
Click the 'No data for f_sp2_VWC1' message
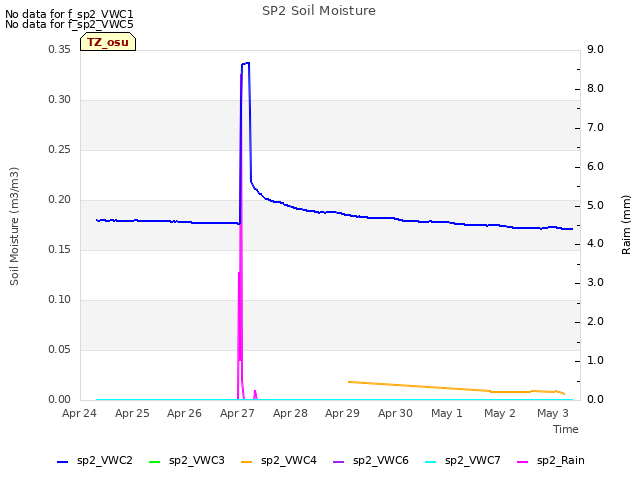[69, 14]
